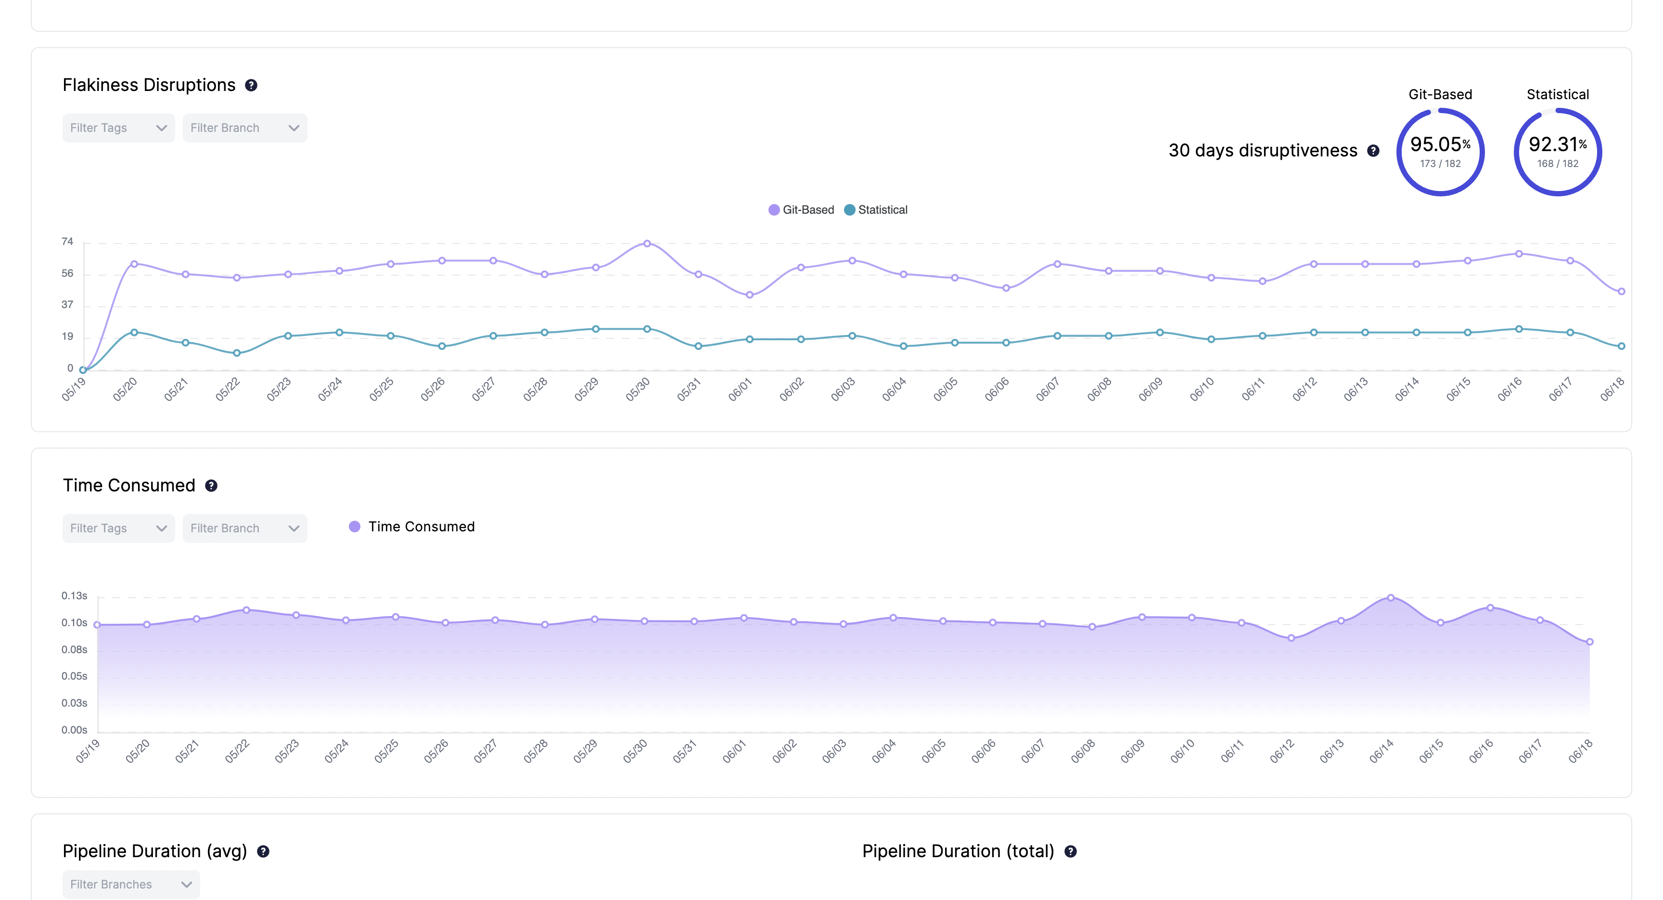Open Filter Branch dropdown in Time Consumed

point(244,528)
